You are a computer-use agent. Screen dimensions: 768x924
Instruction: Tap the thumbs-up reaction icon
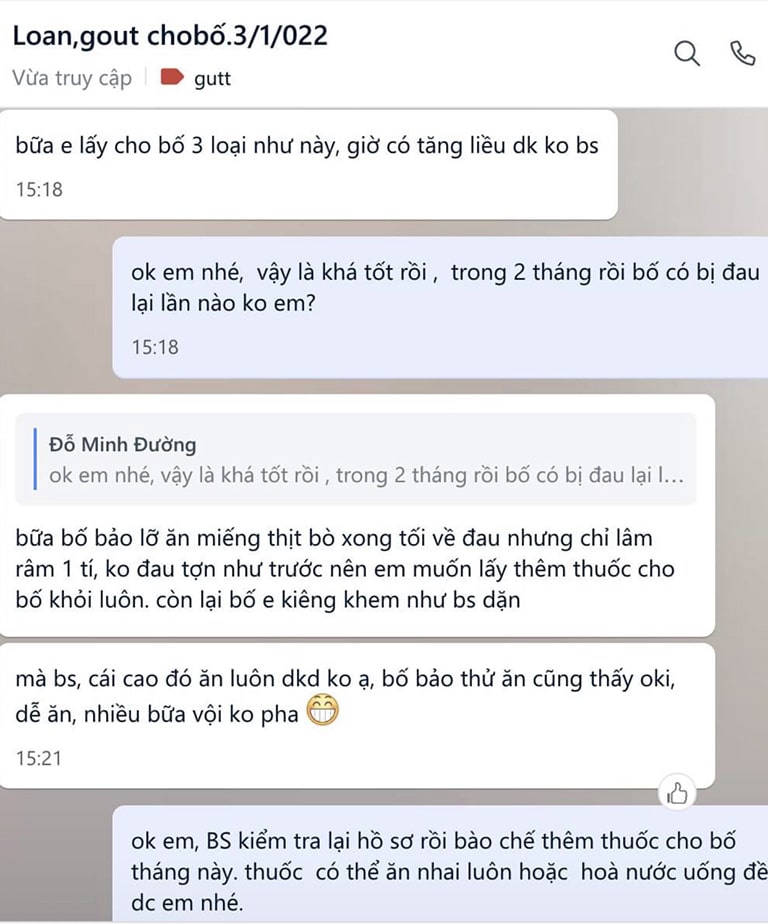pyautogui.click(x=677, y=793)
